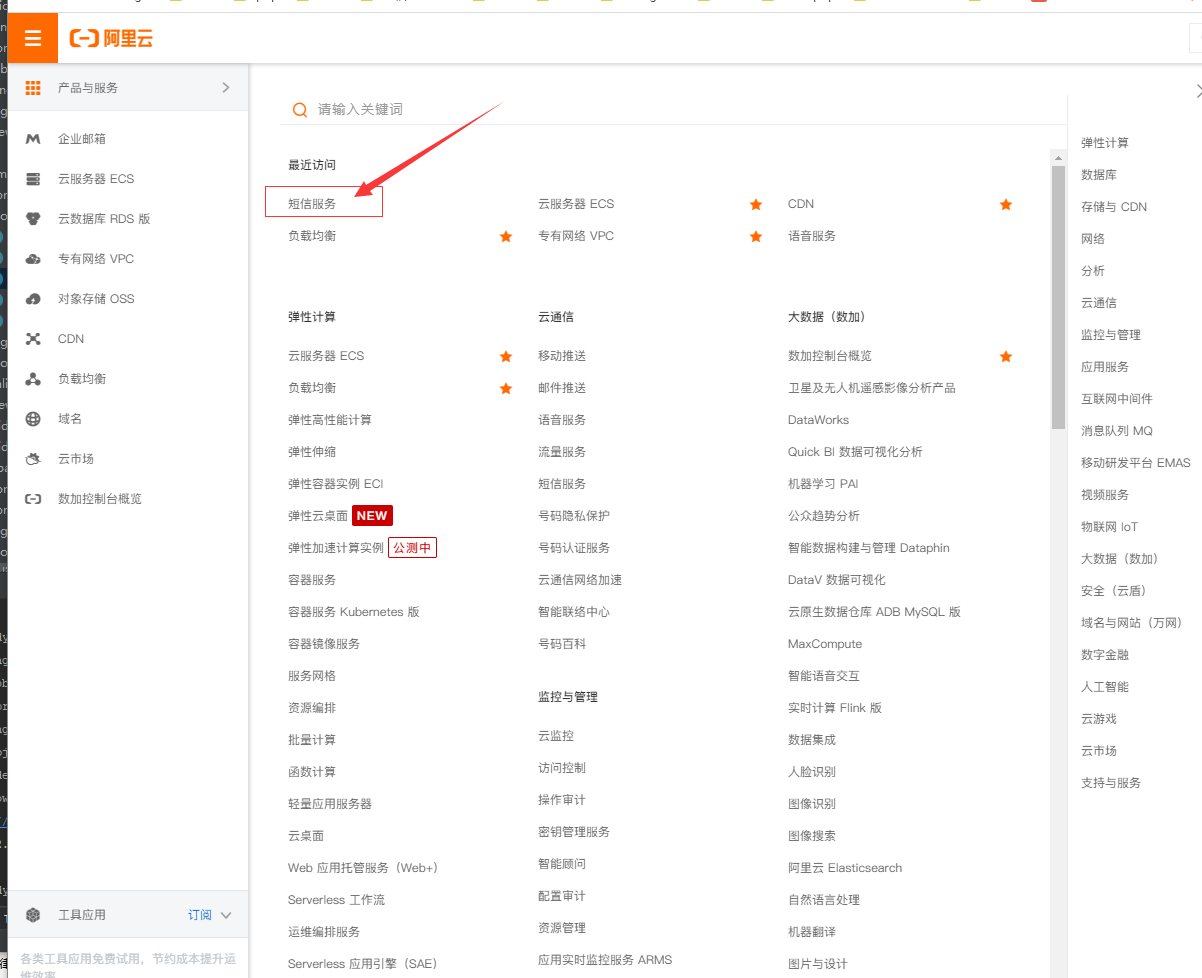Unstar 云服务器 ECS in recent visits

[756, 204]
